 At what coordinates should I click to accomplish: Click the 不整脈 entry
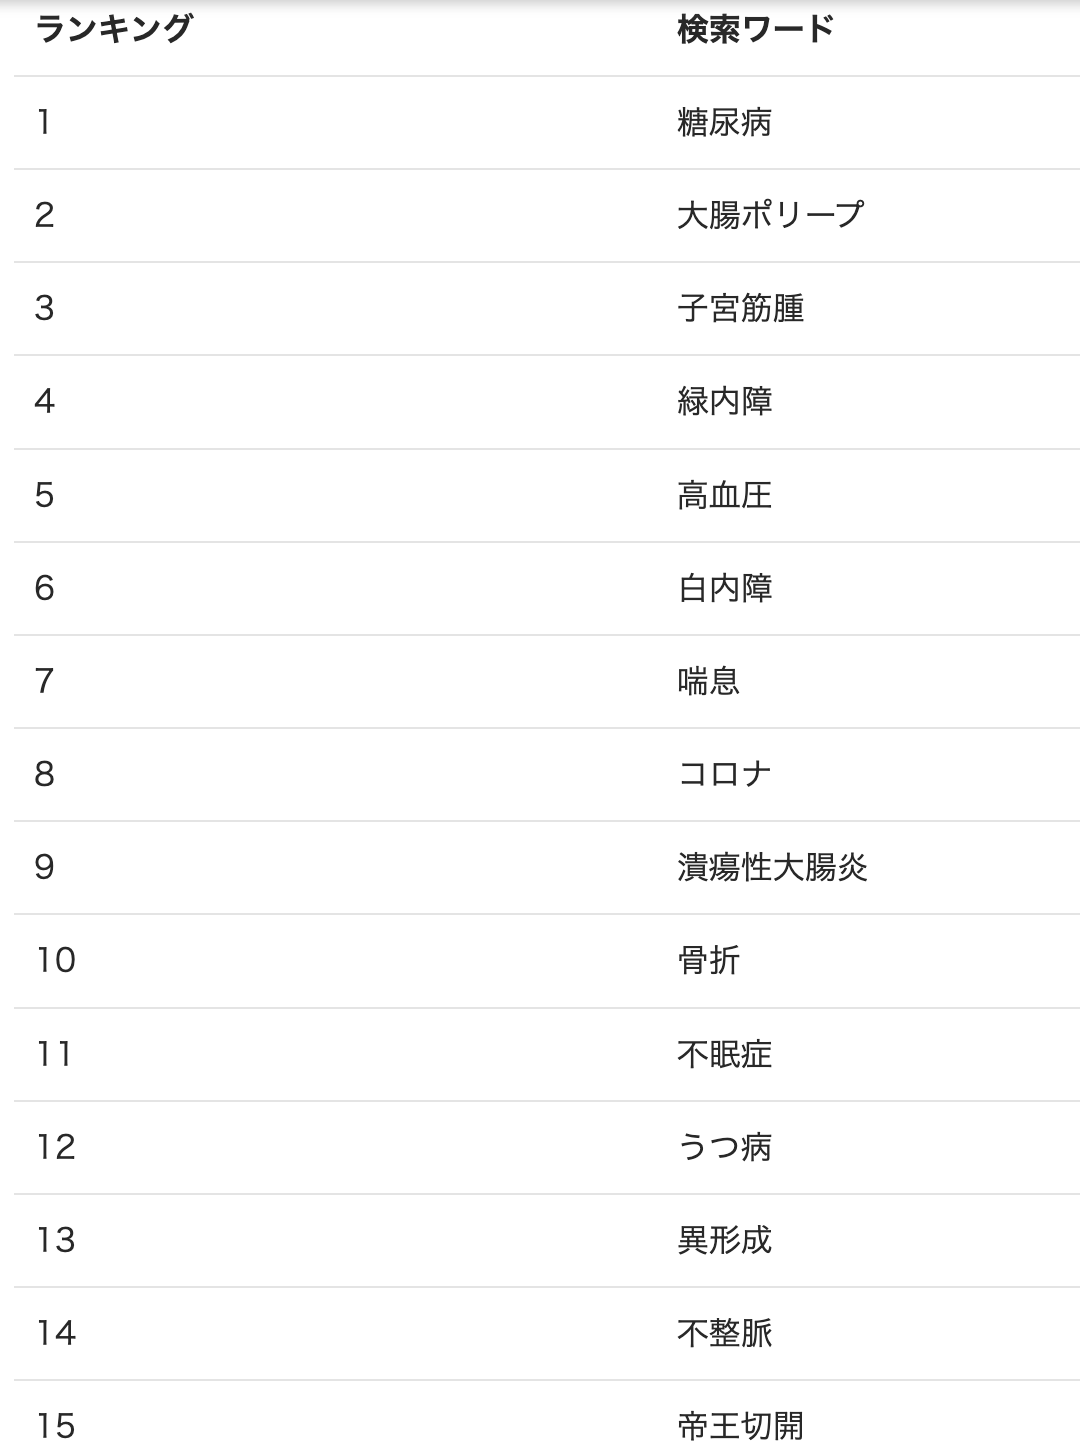724,1333
